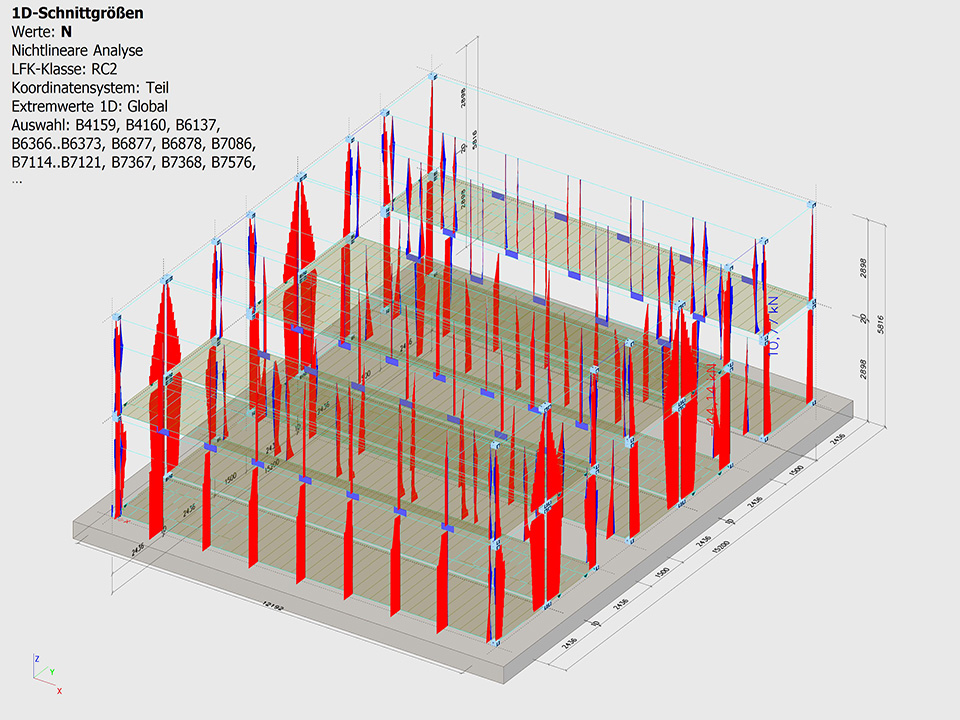Select the red X axis label
The width and height of the screenshot is (960, 720).
(x=60, y=691)
